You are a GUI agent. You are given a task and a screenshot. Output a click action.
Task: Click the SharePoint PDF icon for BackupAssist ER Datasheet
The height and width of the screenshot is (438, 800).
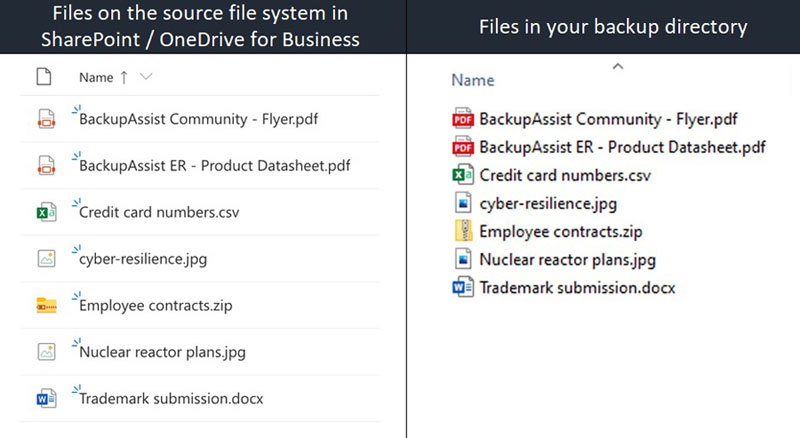pos(46,165)
